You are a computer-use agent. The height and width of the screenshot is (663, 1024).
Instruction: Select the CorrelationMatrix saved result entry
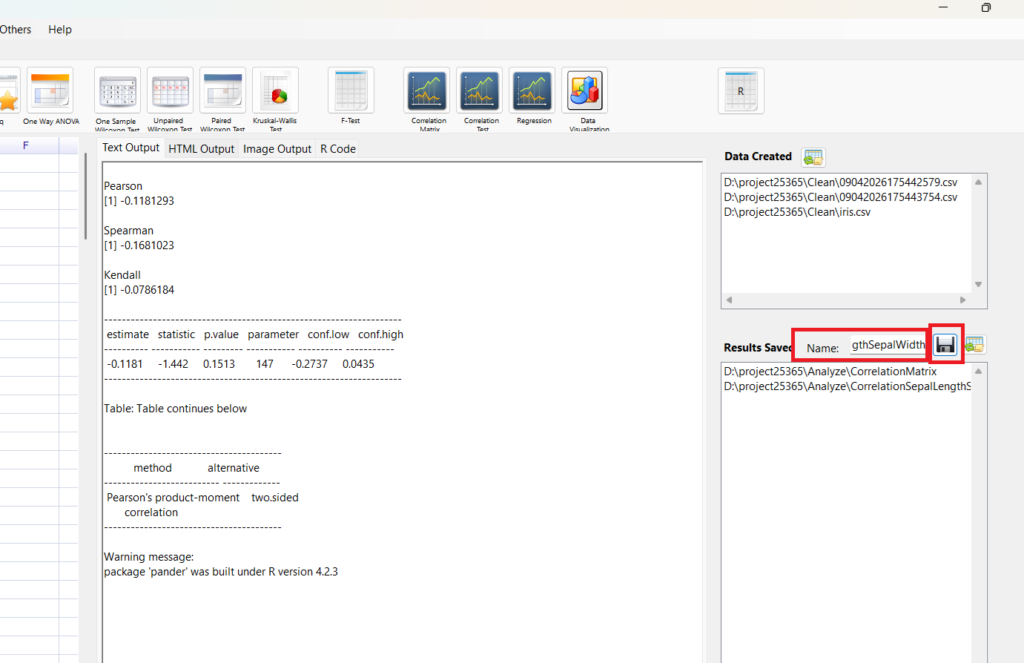click(829, 371)
